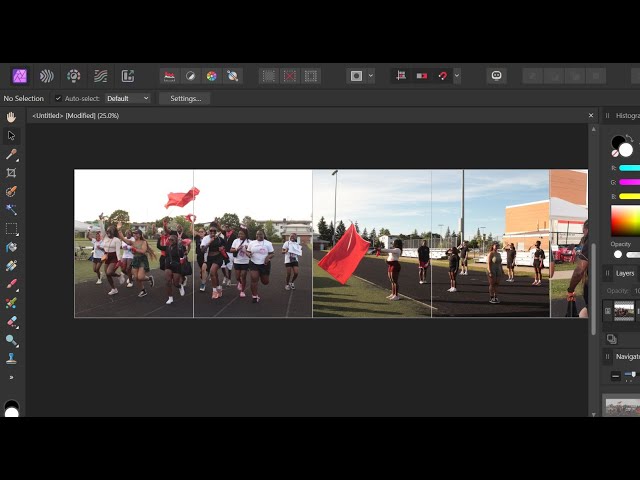Image resolution: width=640 pixels, height=480 pixels.
Task: Click the Settings... button
Action: [185, 98]
